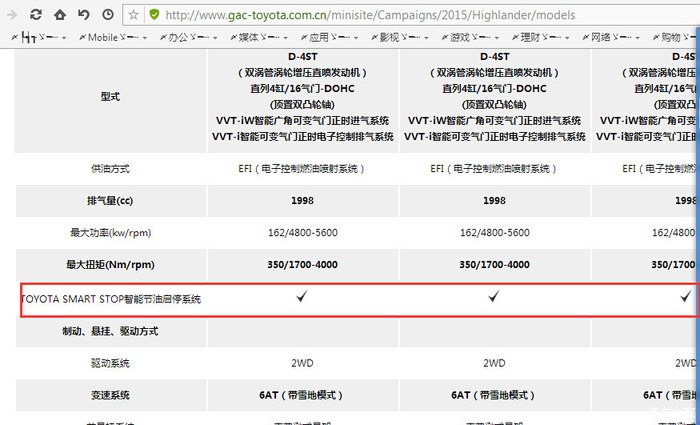Go to the browser home page icon

[x=60, y=15]
